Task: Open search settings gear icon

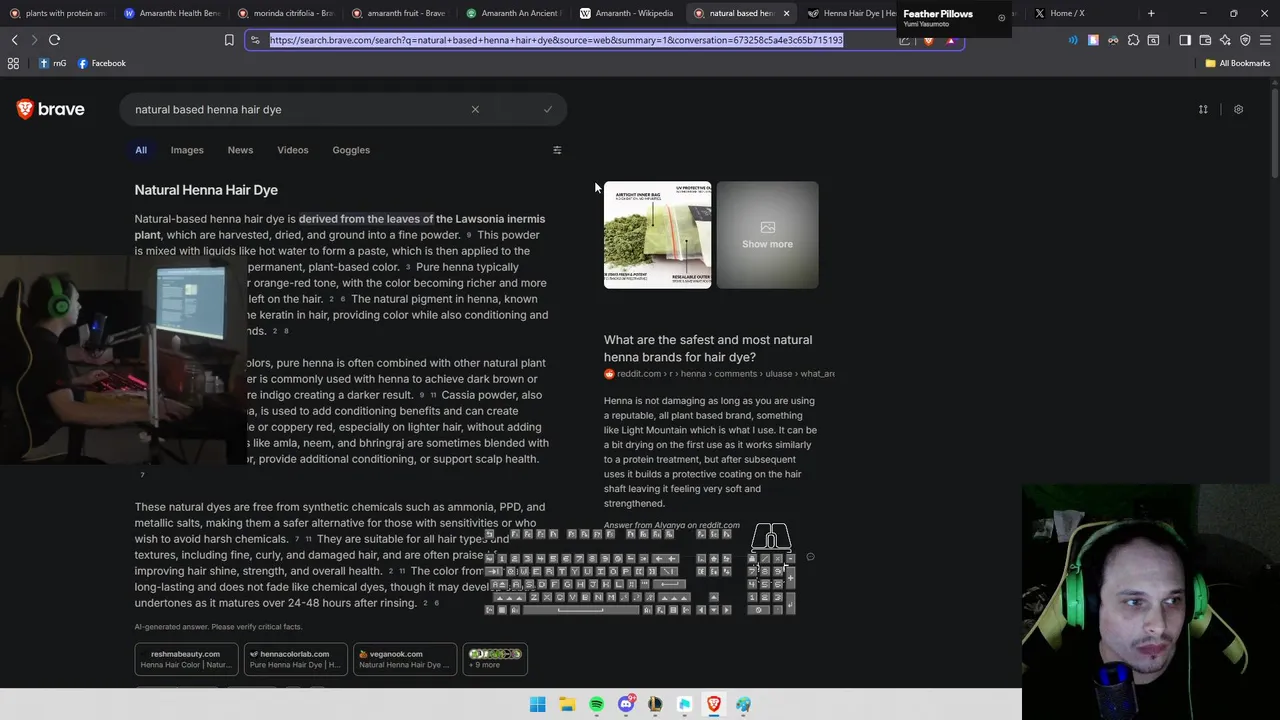Action: pos(1238,109)
